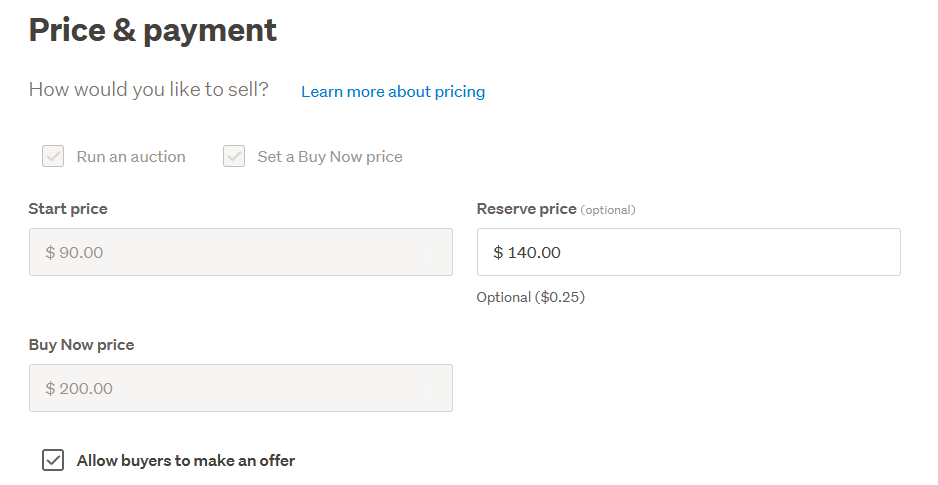Select the Buy Now price field showing $200.00
Image resolution: width=938 pixels, height=485 pixels.
(240, 388)
